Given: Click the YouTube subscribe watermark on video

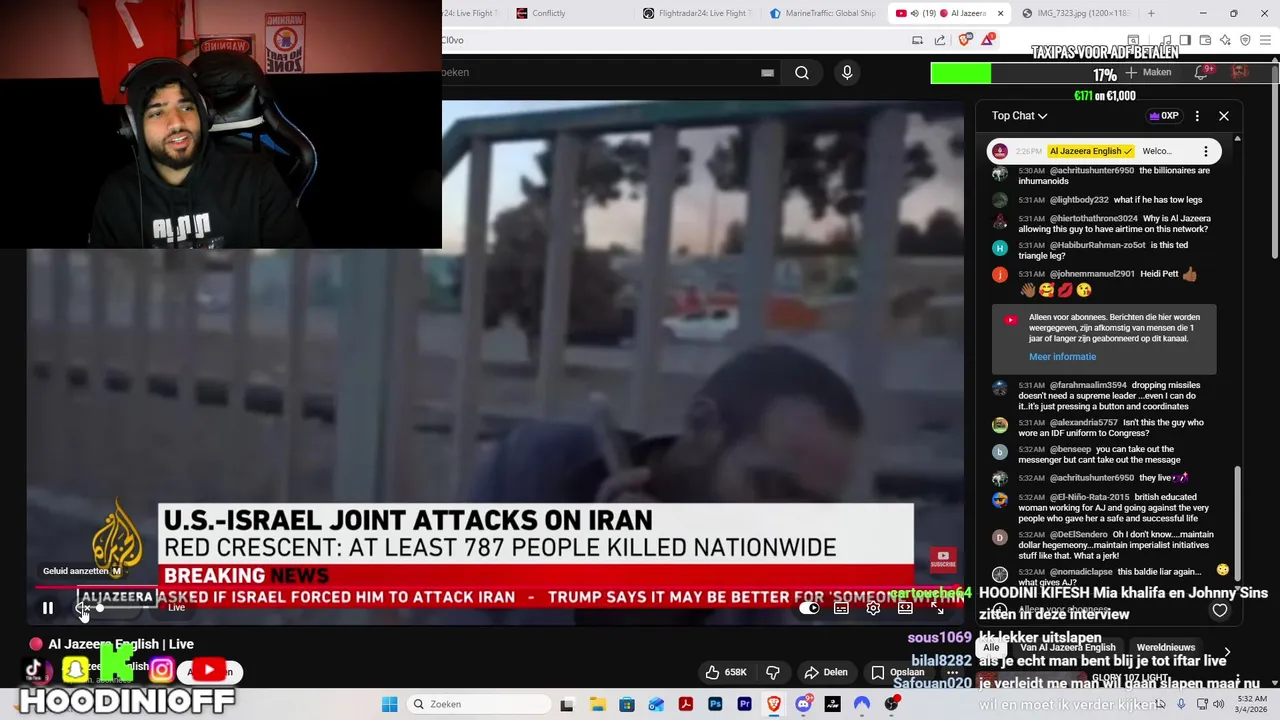Looking at the screenshot, I should pyautogui.click(x=943, y=559).
